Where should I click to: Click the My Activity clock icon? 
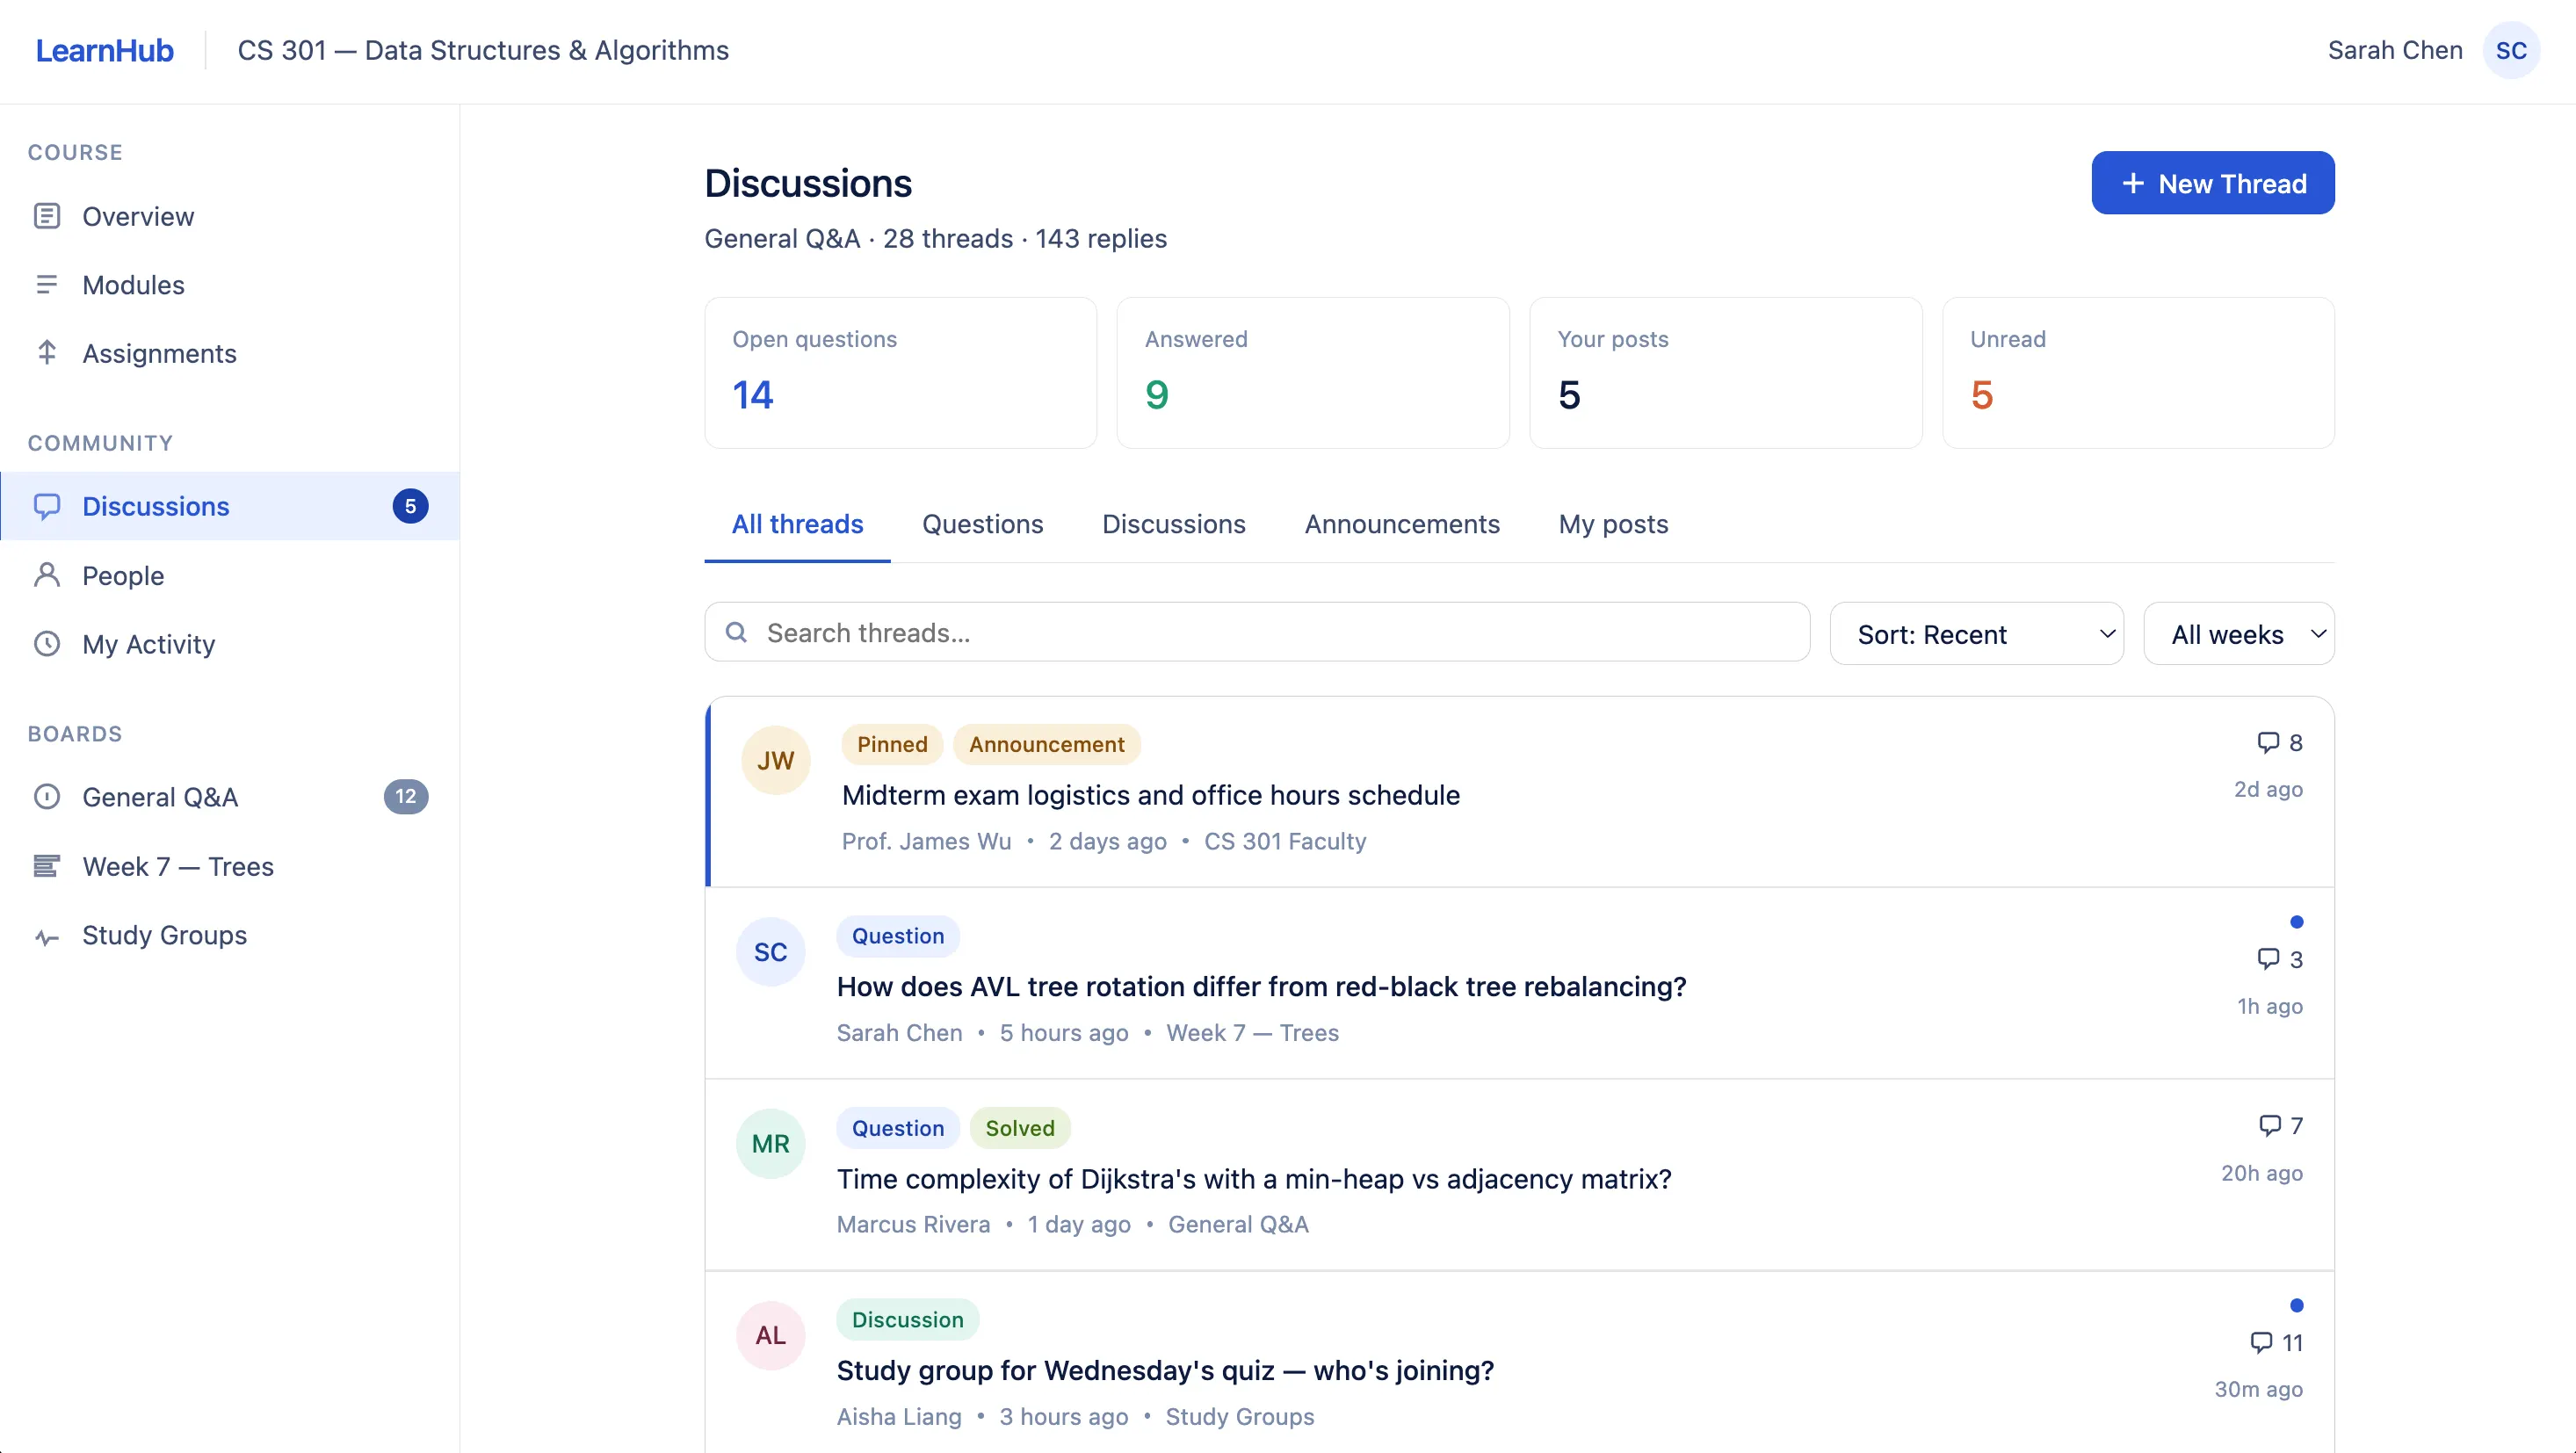coord(47,644)
